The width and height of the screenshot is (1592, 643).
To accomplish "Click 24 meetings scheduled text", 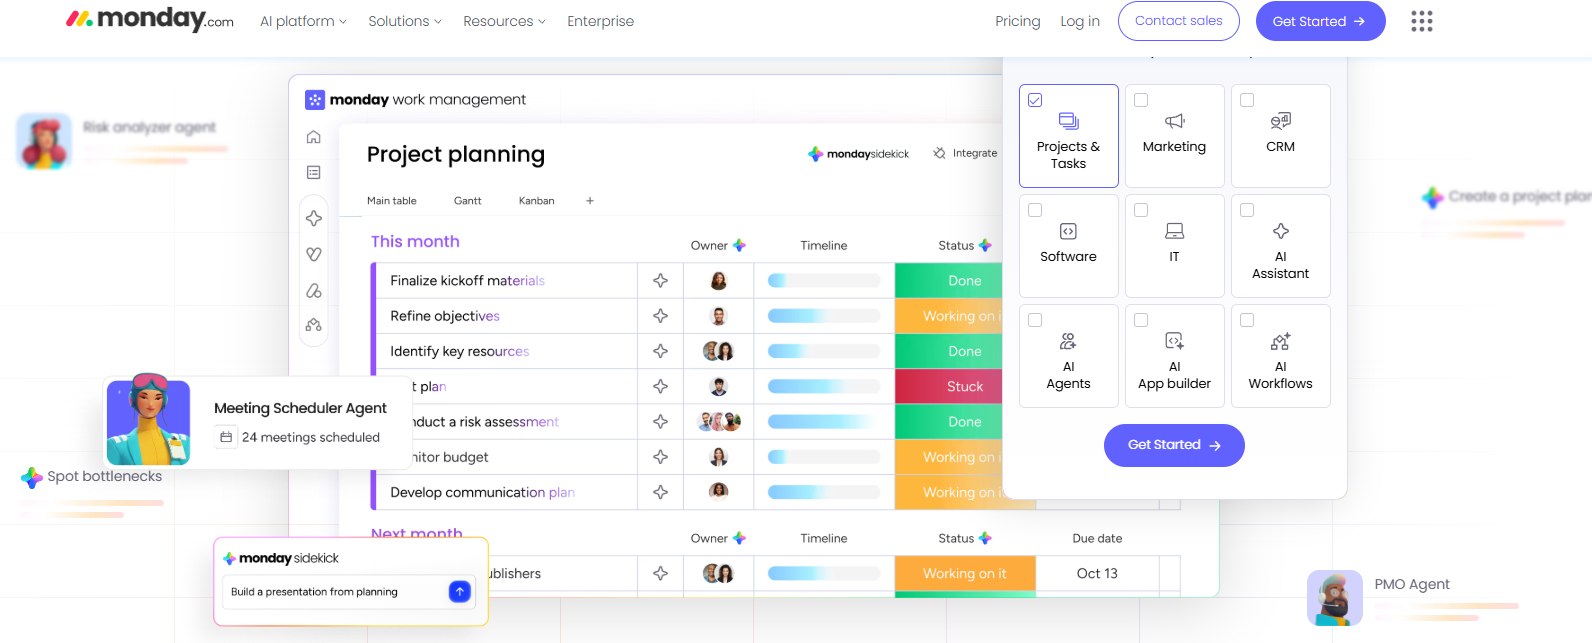I will point(311,437).
